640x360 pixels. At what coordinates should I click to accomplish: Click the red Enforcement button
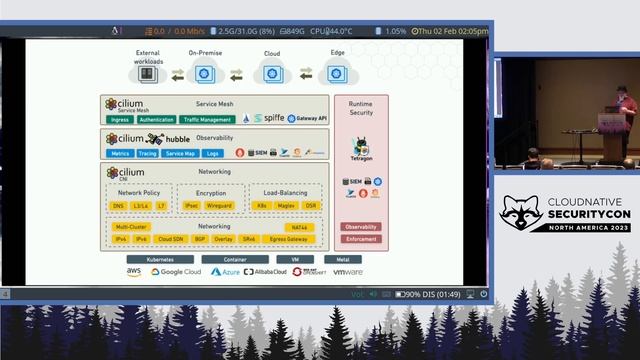(361, 239)
